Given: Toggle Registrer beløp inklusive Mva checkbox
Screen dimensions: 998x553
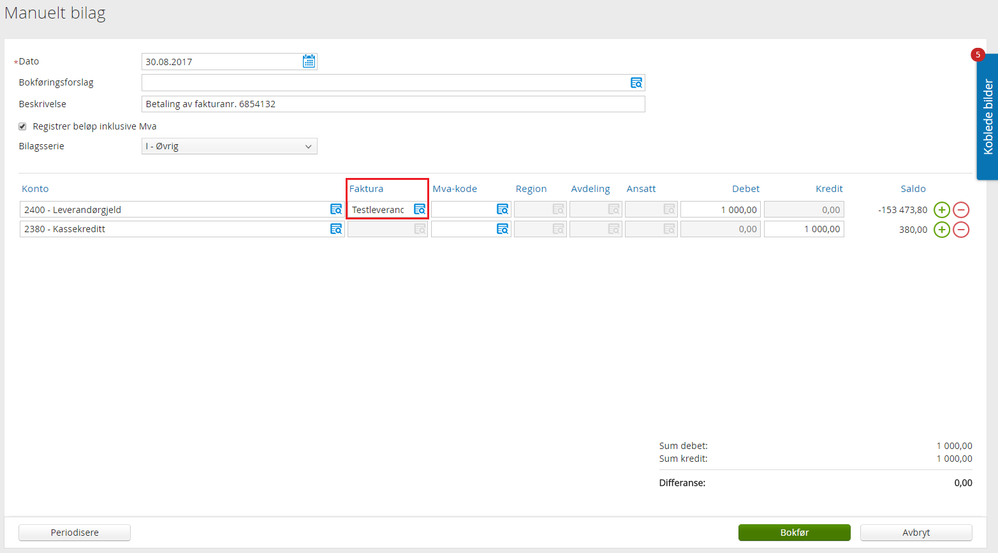Looking at the screenshot, I should coord(22,127).
